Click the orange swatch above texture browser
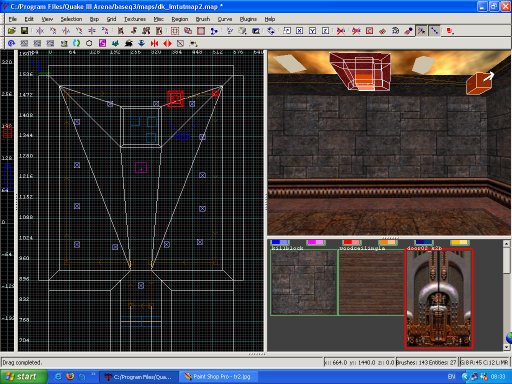512x384 pixels. [x=388, y=242]
